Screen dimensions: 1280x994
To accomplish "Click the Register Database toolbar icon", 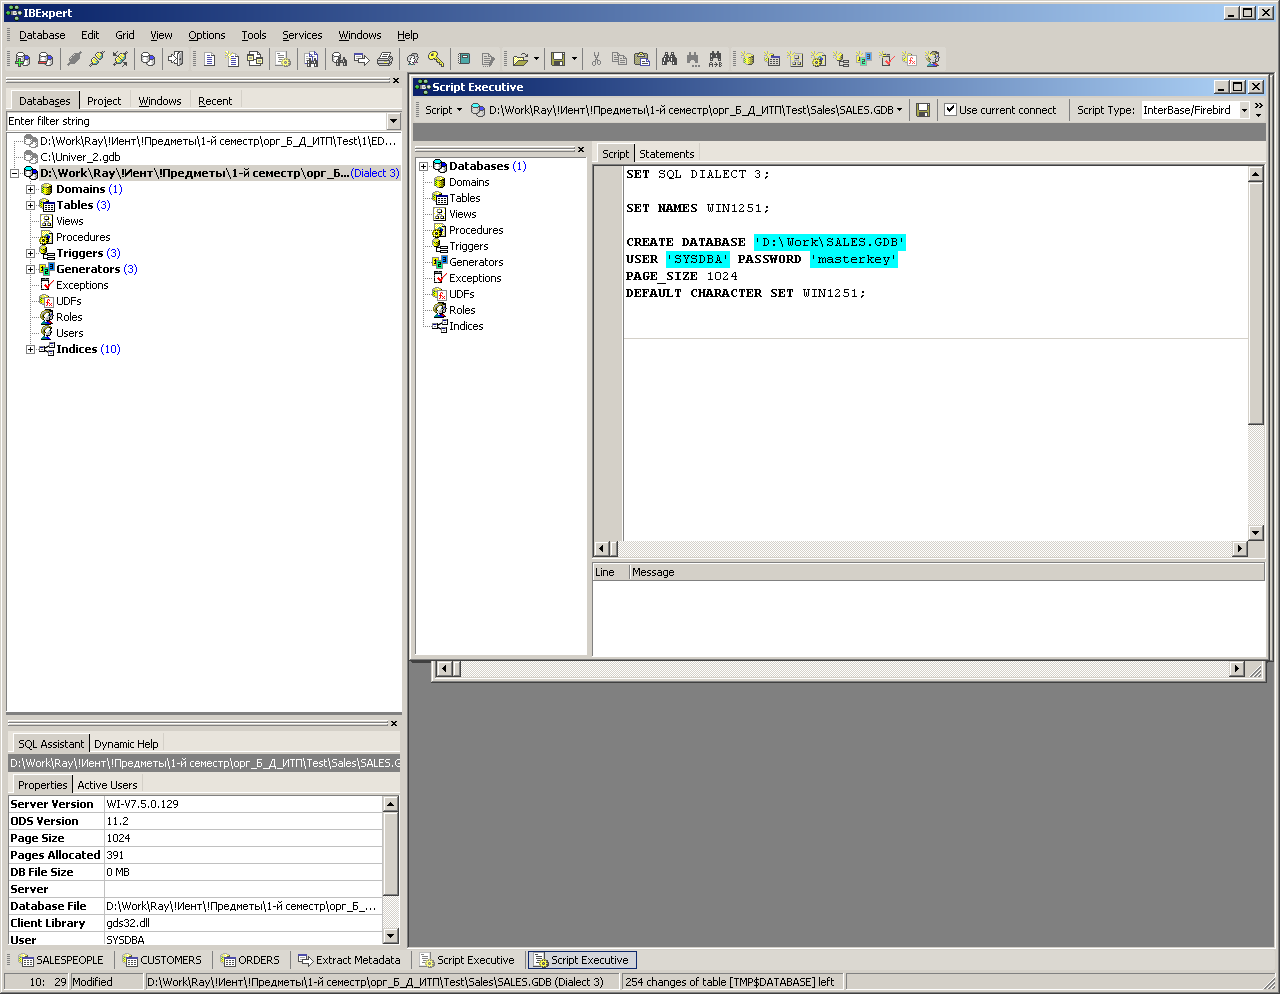I will [x=22, y=59].
